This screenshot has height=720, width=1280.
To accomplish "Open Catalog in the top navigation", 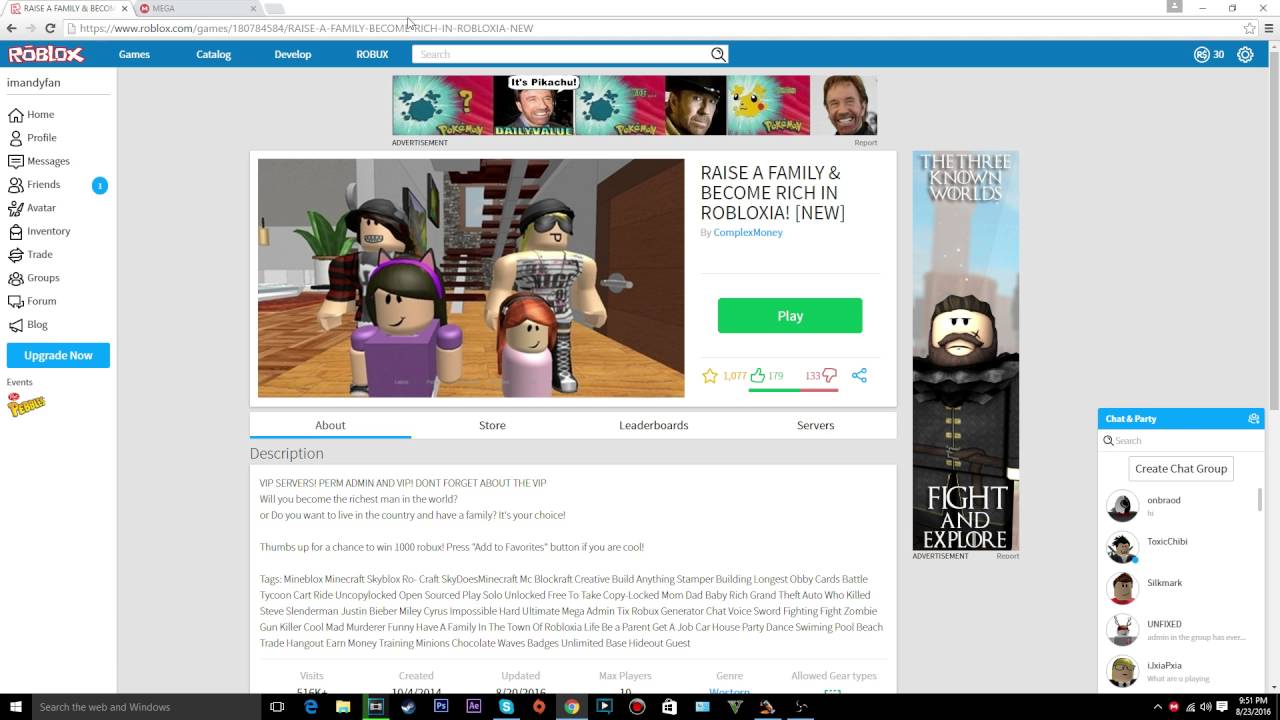I will click(x=213, y=54).
